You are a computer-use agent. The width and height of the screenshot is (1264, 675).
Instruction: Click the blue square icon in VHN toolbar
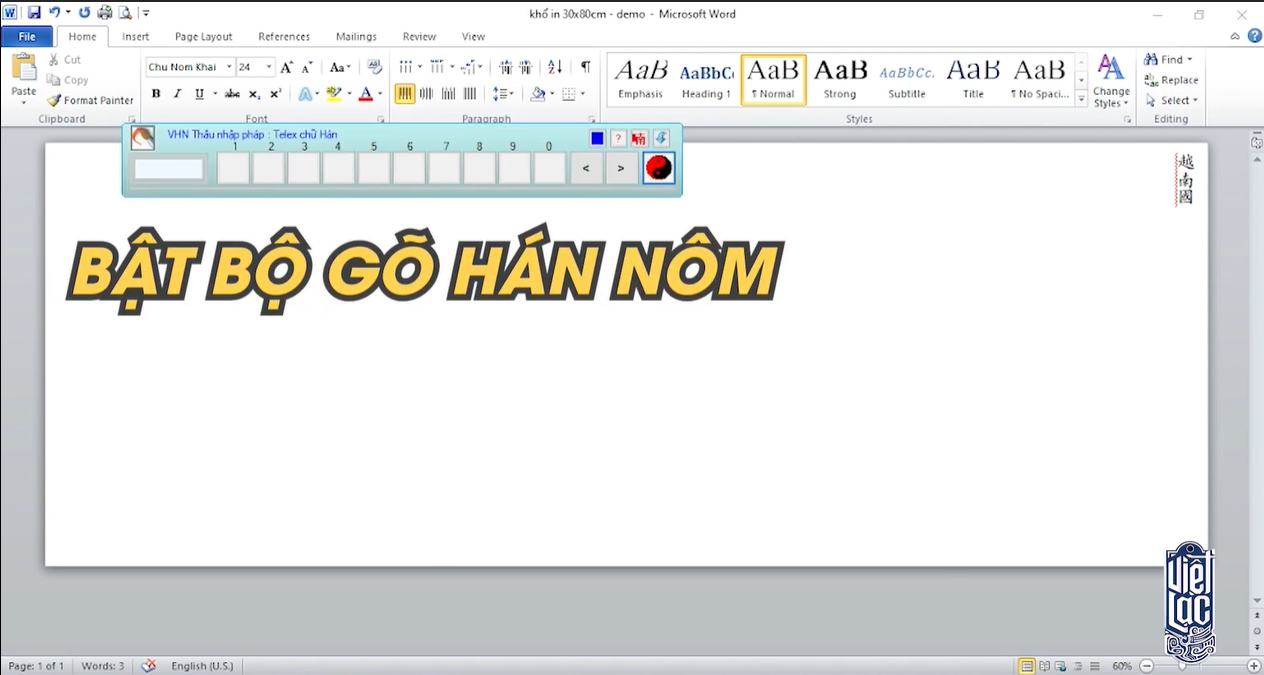(597, 138)
